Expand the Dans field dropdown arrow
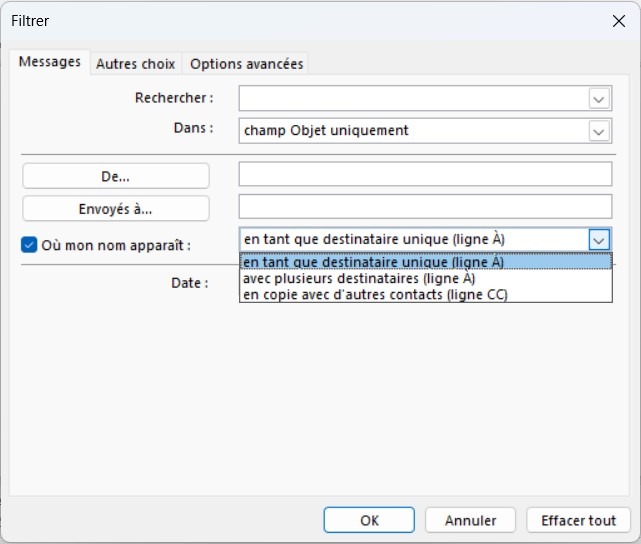This screenshot has height=544, width=641. coord(599,131)
